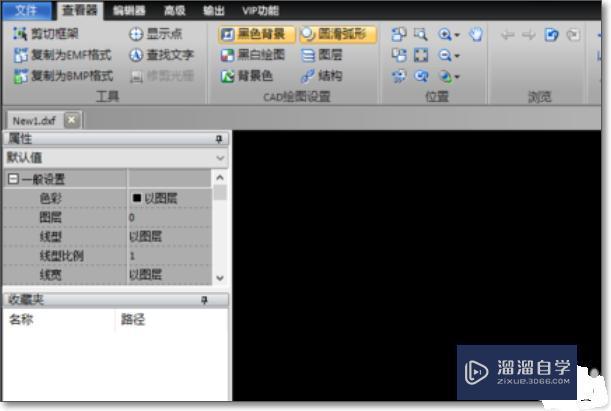The width and height of the screenshot is (611, 411).
Task: Pin the 属性 properties panel
Action: pyautogui.click(x=219, y=139)
